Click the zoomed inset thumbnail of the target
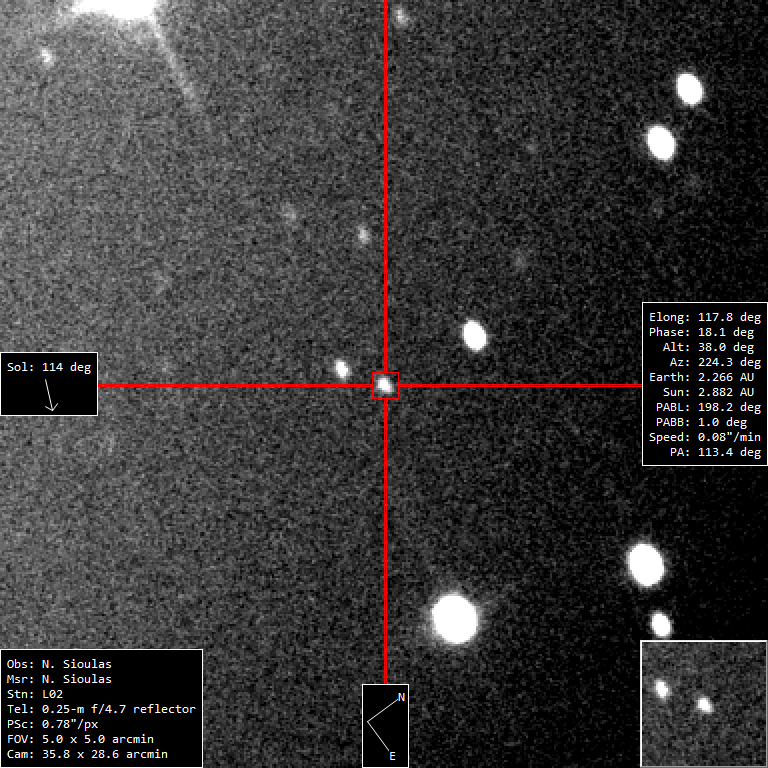 point(704,704)
